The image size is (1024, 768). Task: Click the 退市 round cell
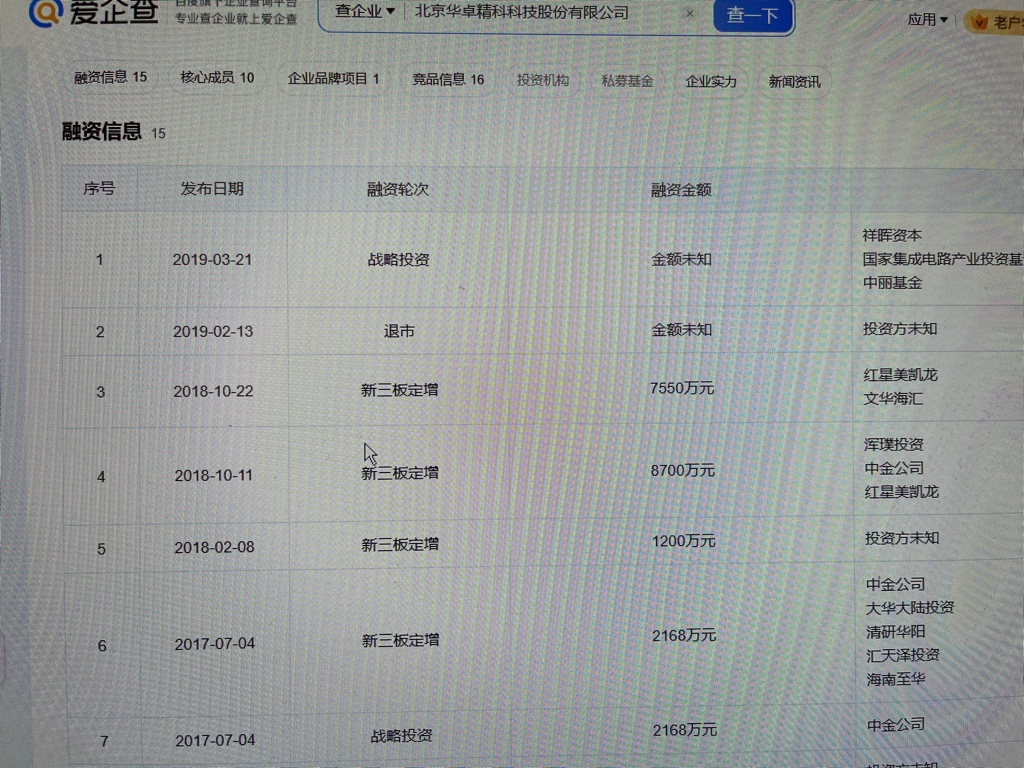[x=398, y=331]
